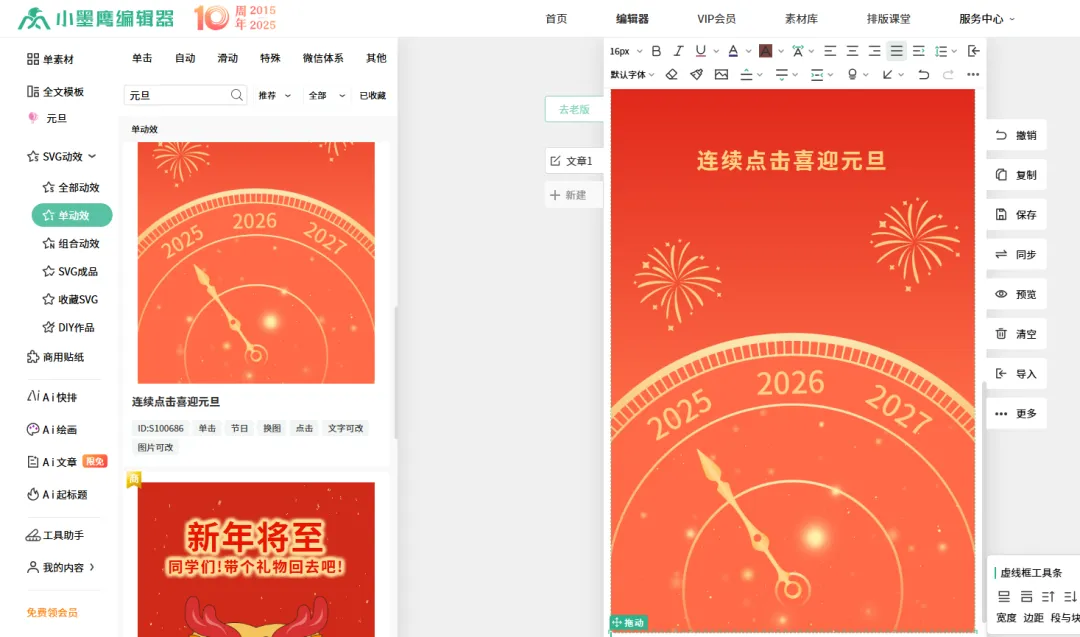1080x637 pixels.
Task: Click 清空 trash button
Action: [x=1017, y=334]
